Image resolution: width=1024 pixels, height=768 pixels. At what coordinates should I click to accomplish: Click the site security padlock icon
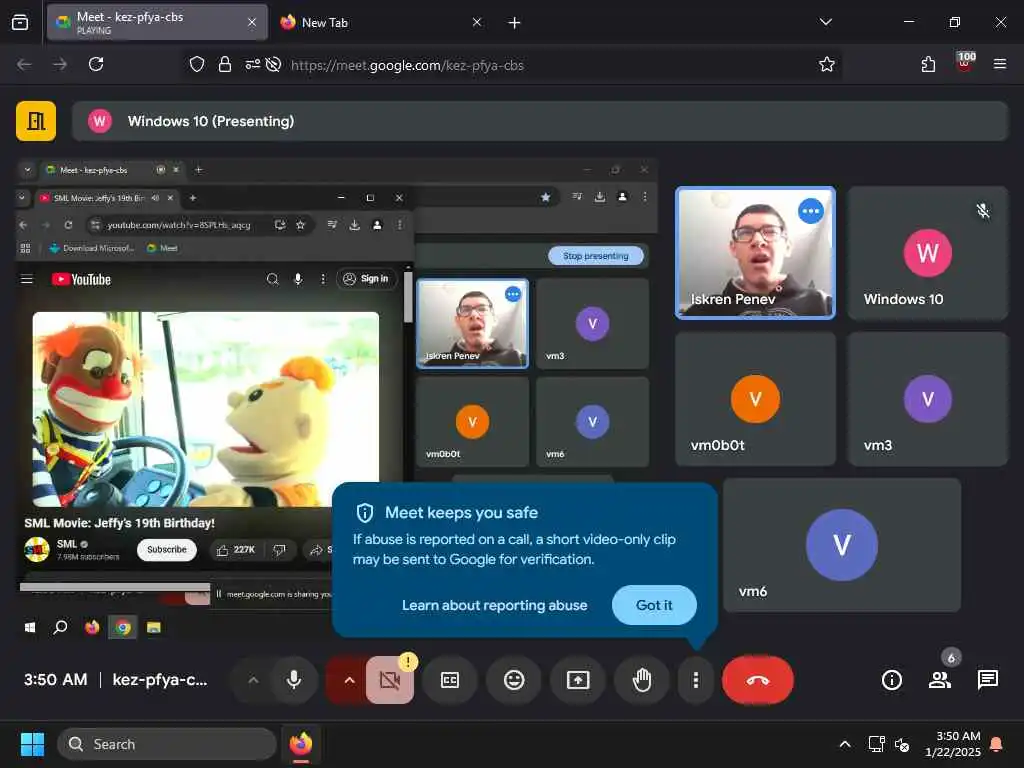pos(225,64)
